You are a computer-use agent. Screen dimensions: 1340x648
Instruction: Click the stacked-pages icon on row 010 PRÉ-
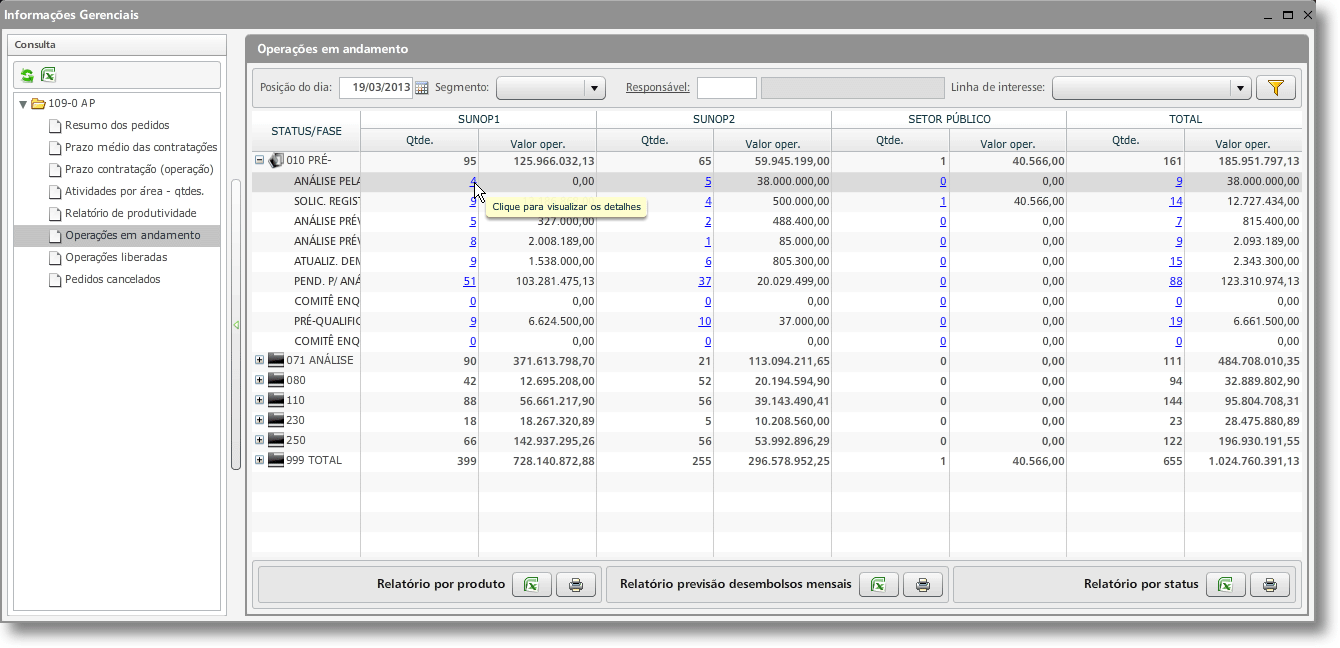click(x=276, y=160)
